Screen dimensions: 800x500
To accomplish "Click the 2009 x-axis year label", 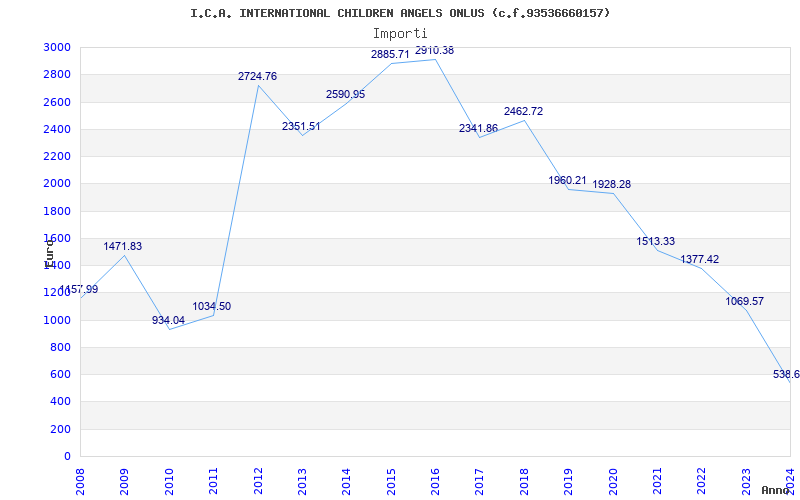I will tap(124, 481).
